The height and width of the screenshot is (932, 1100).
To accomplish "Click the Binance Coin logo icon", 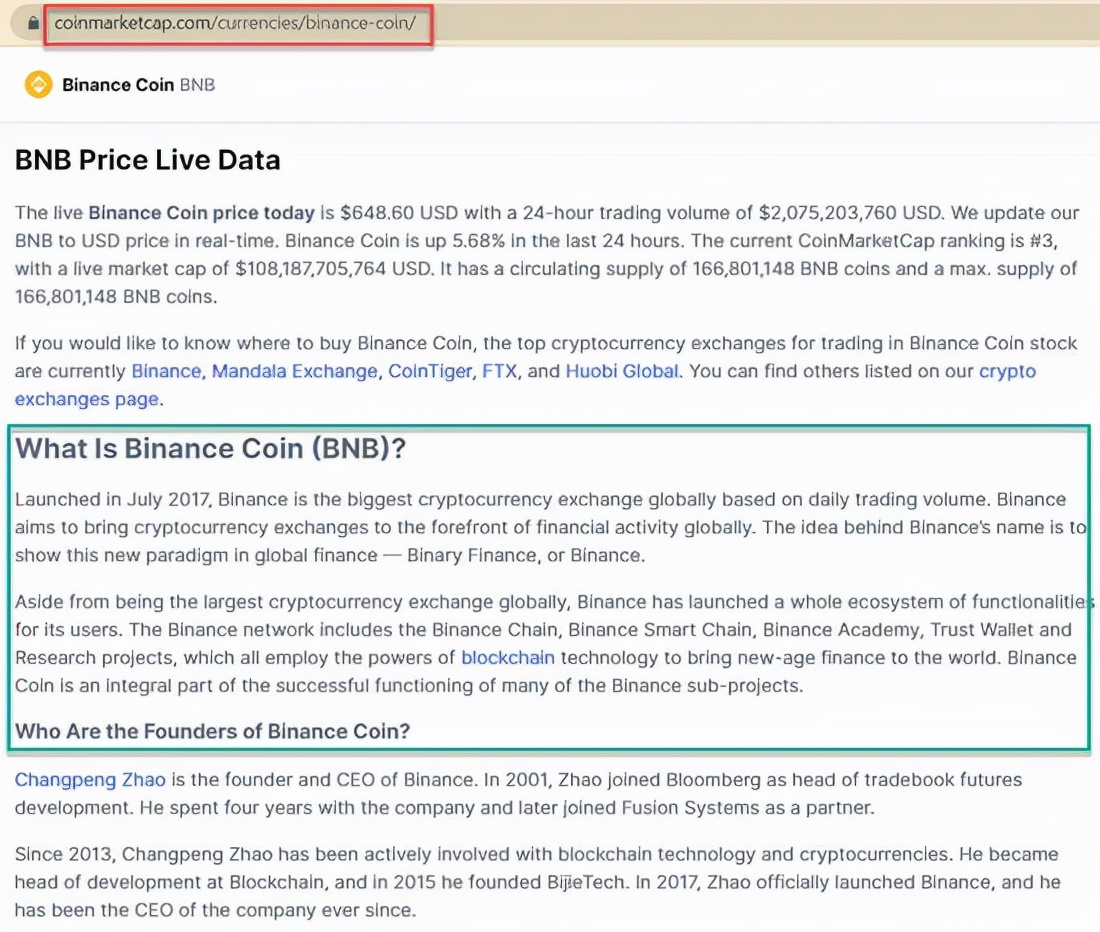I will tap(39, 85).
